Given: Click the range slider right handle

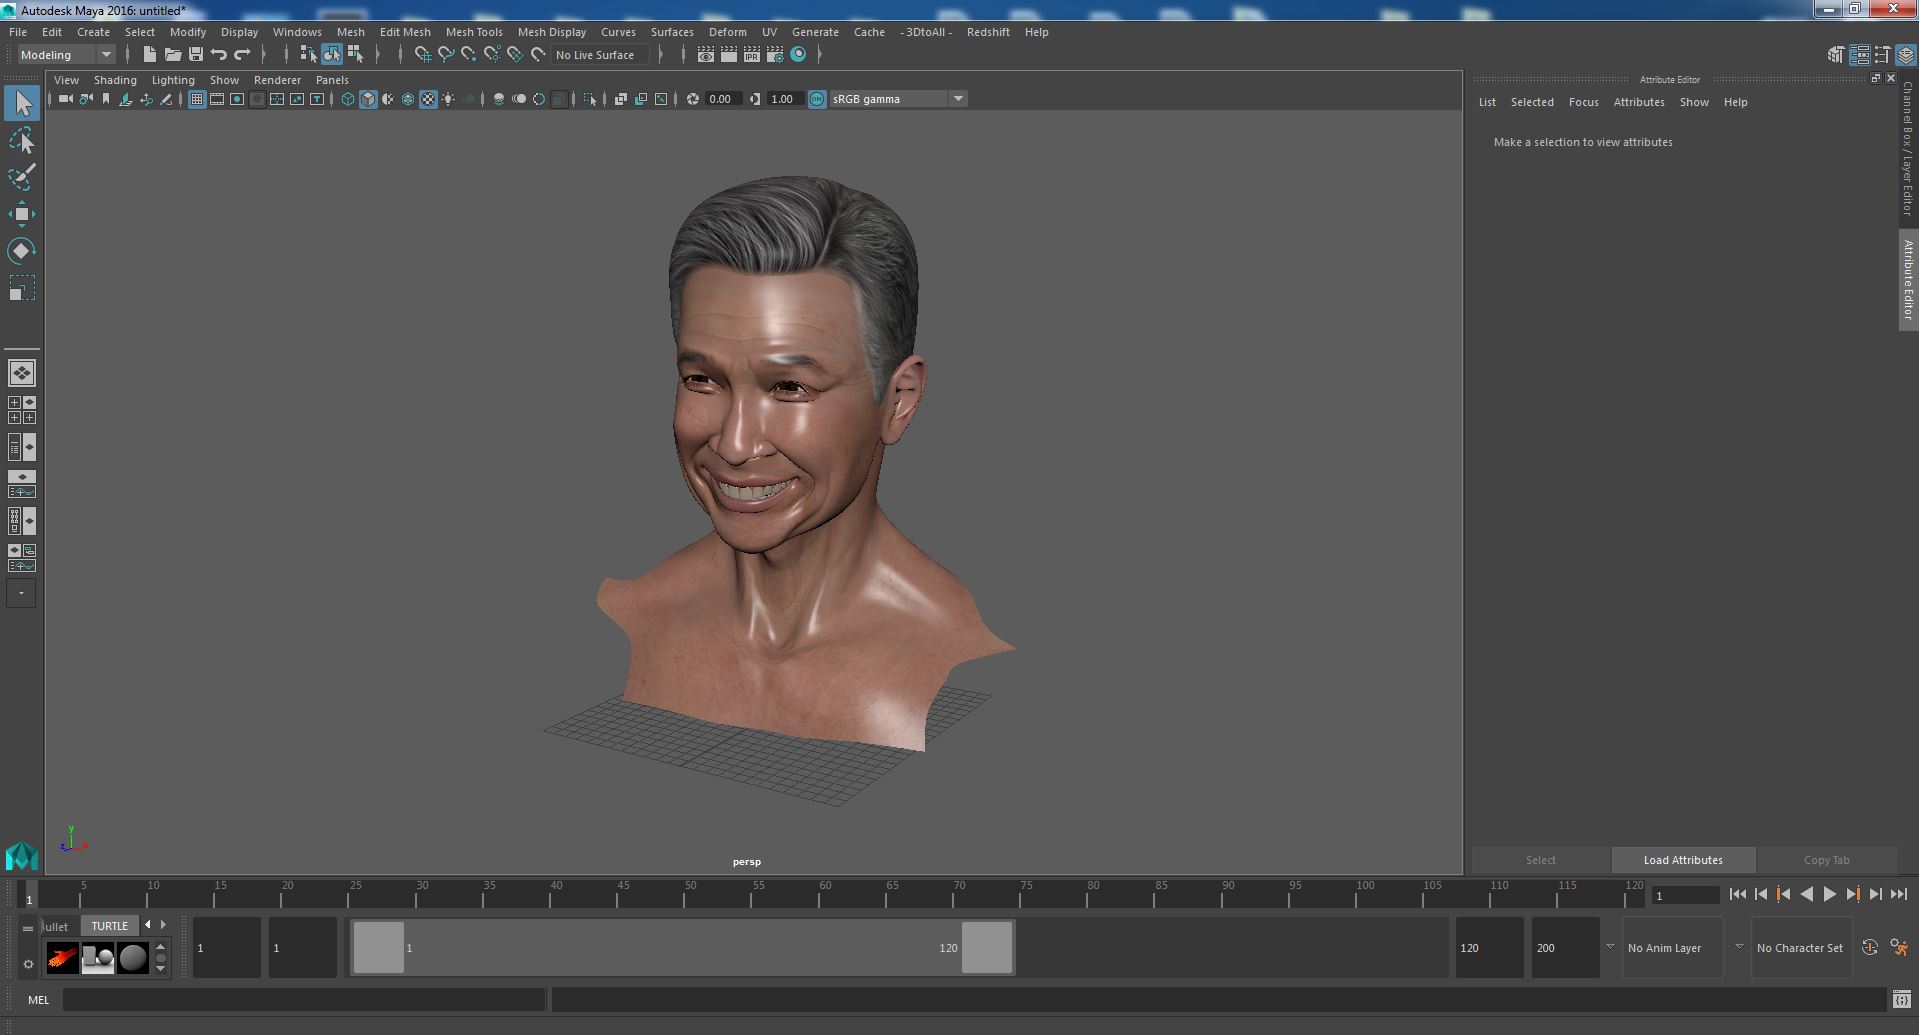Looking at the screenshot, I should 986,947.
